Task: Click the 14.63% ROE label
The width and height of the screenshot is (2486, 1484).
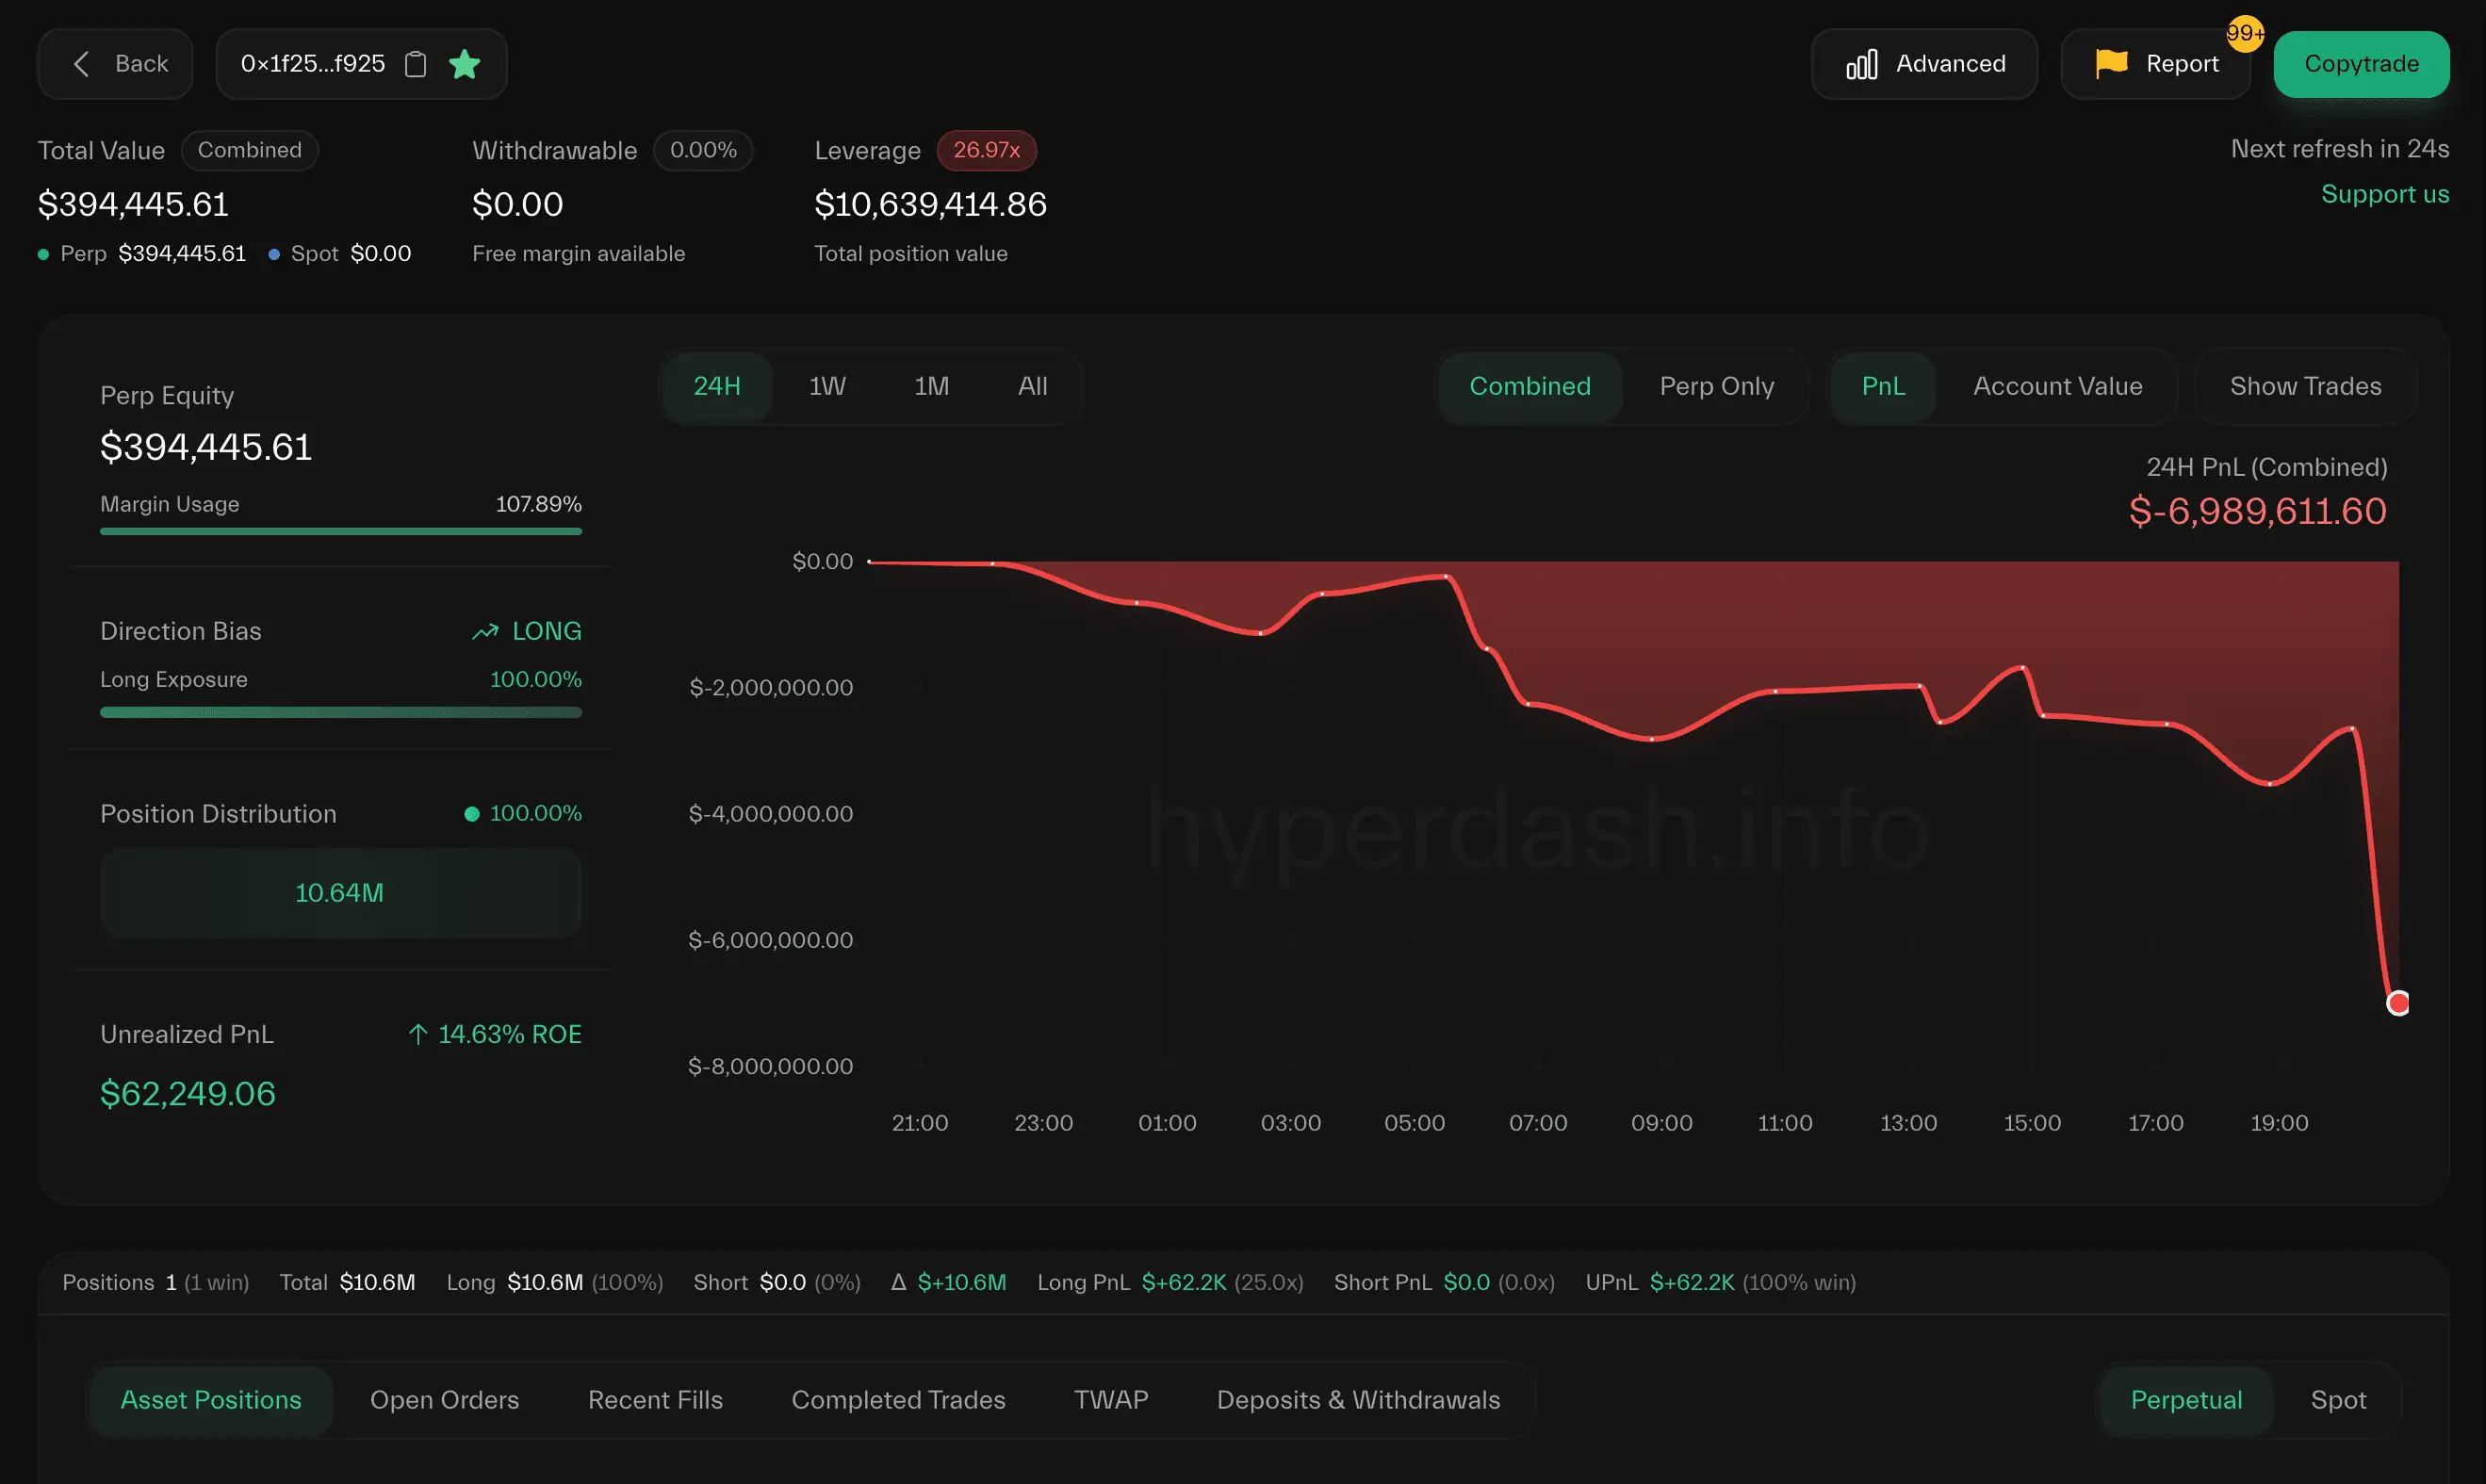Action: (510, 1034)
